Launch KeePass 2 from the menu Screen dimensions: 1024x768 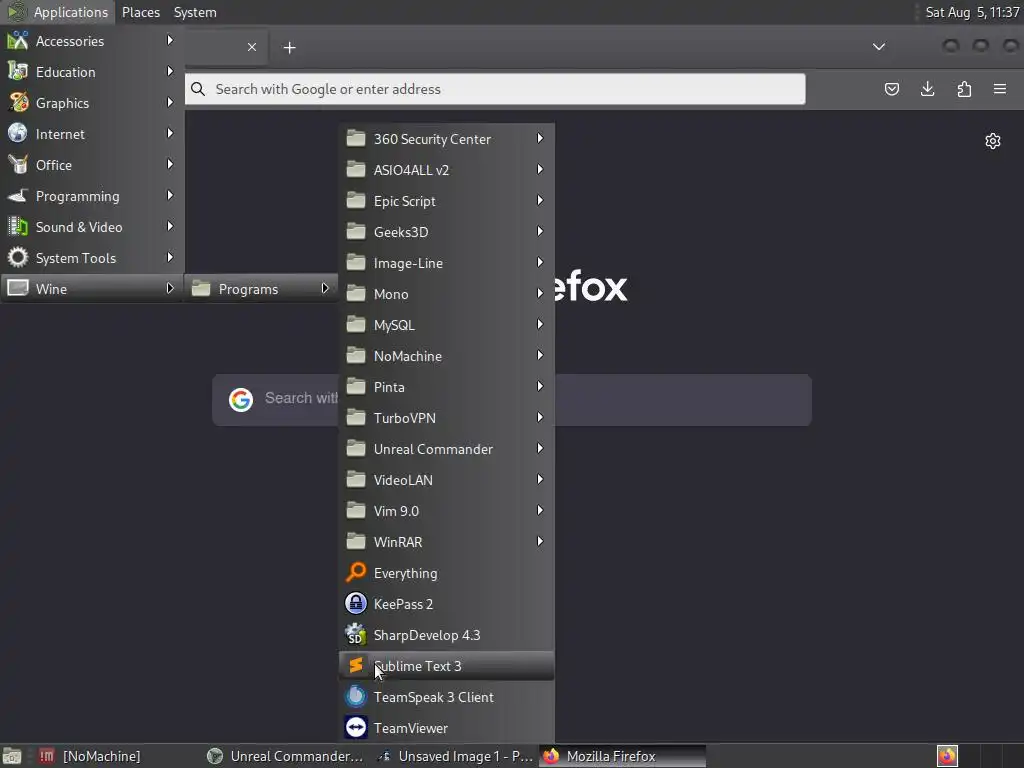coord(447,604)
